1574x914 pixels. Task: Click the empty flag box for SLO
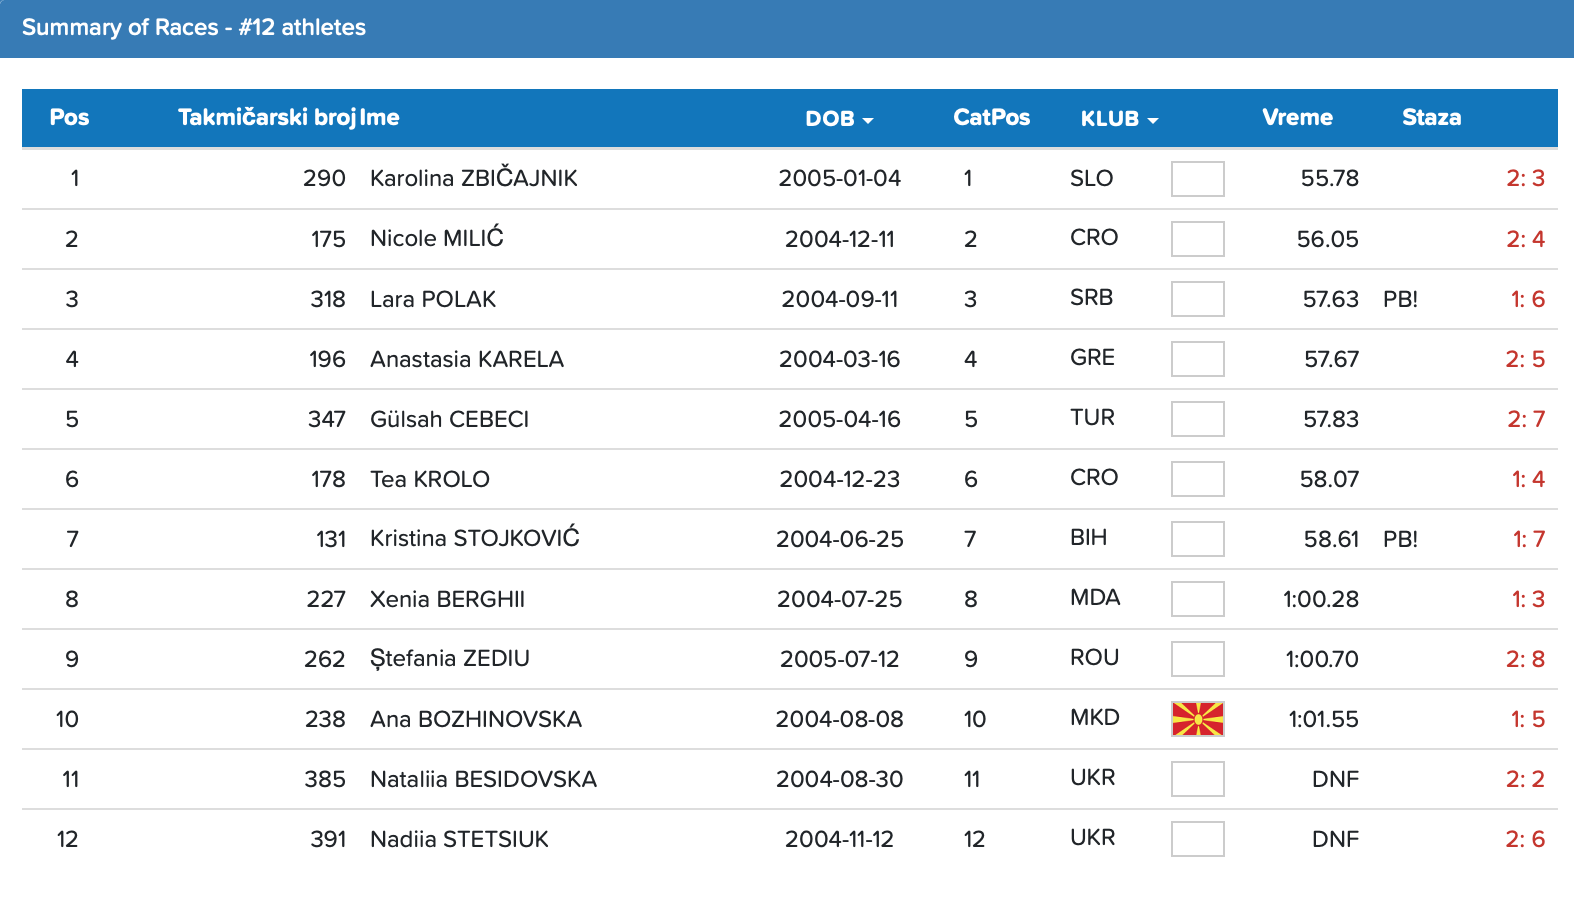(x=1197, y=179)
